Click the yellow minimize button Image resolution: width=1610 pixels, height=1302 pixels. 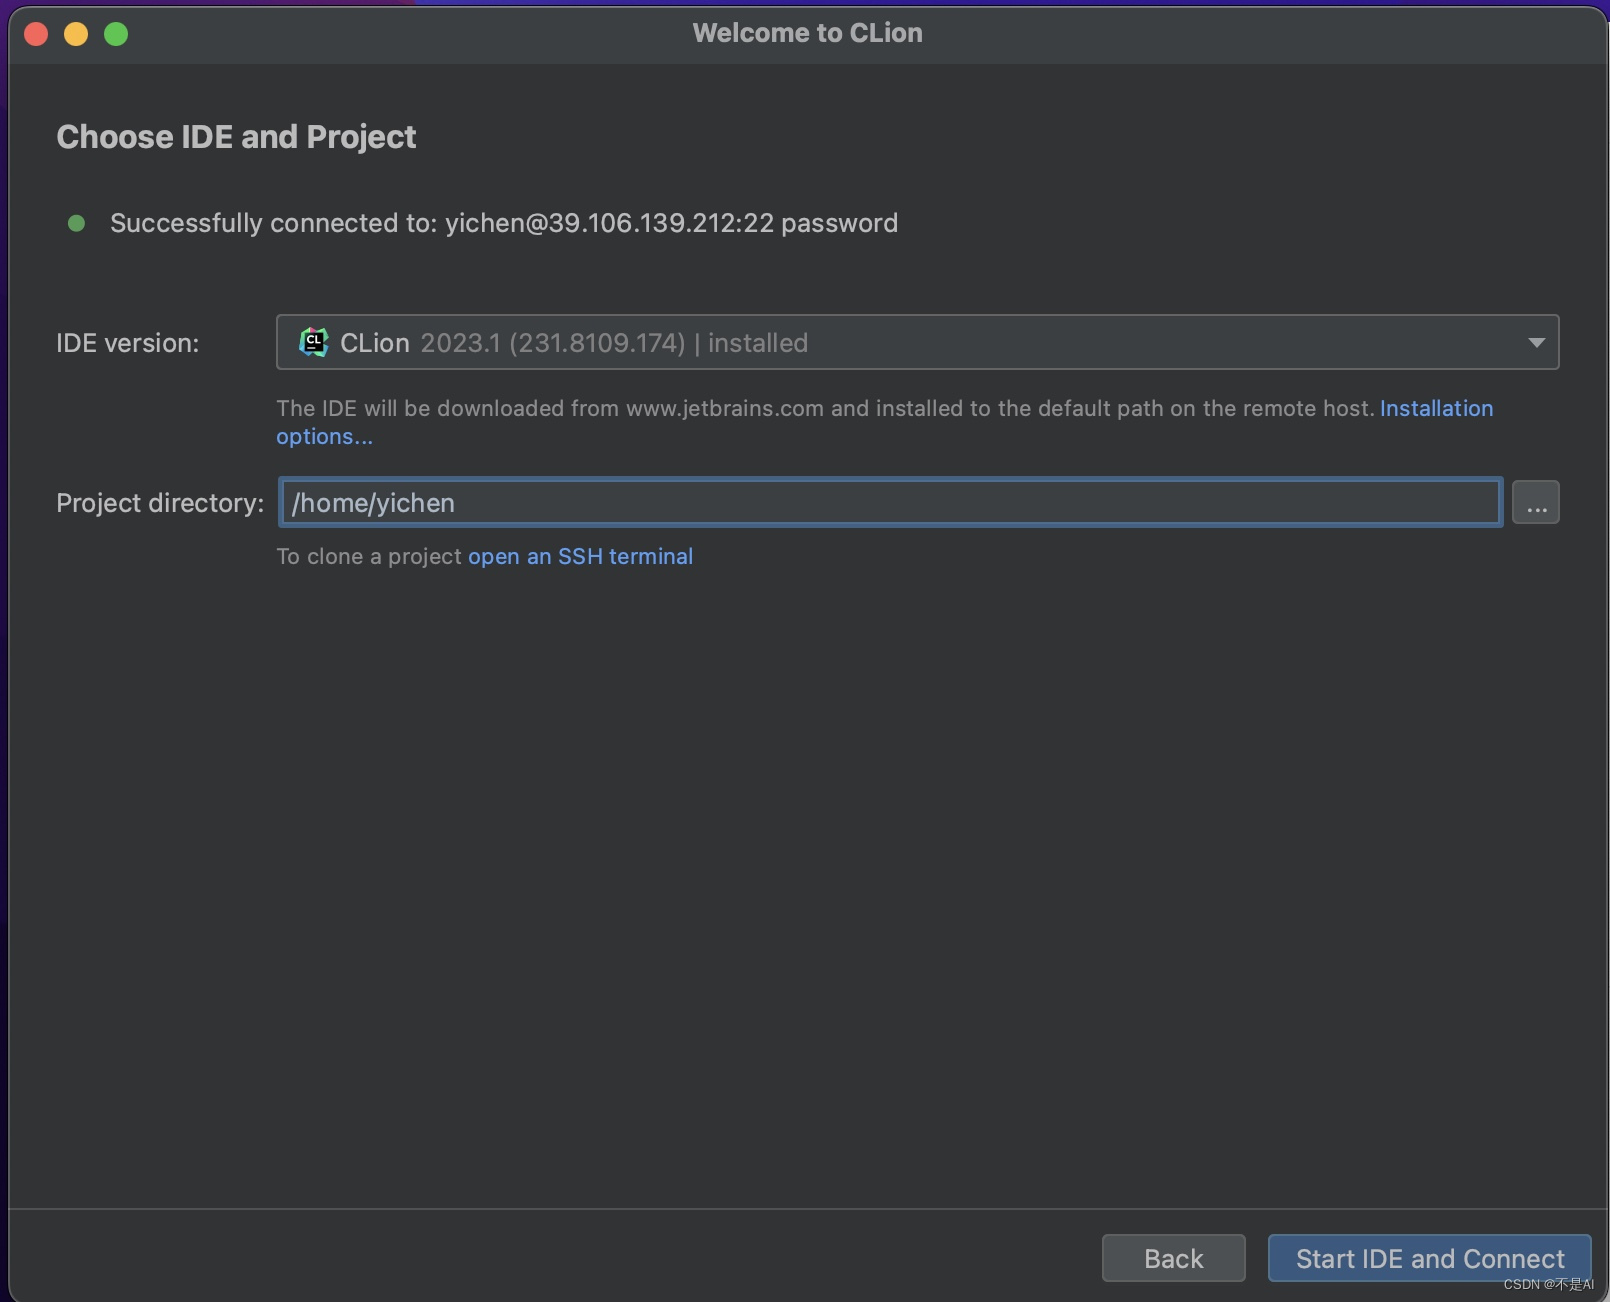[x=75, y=33]
